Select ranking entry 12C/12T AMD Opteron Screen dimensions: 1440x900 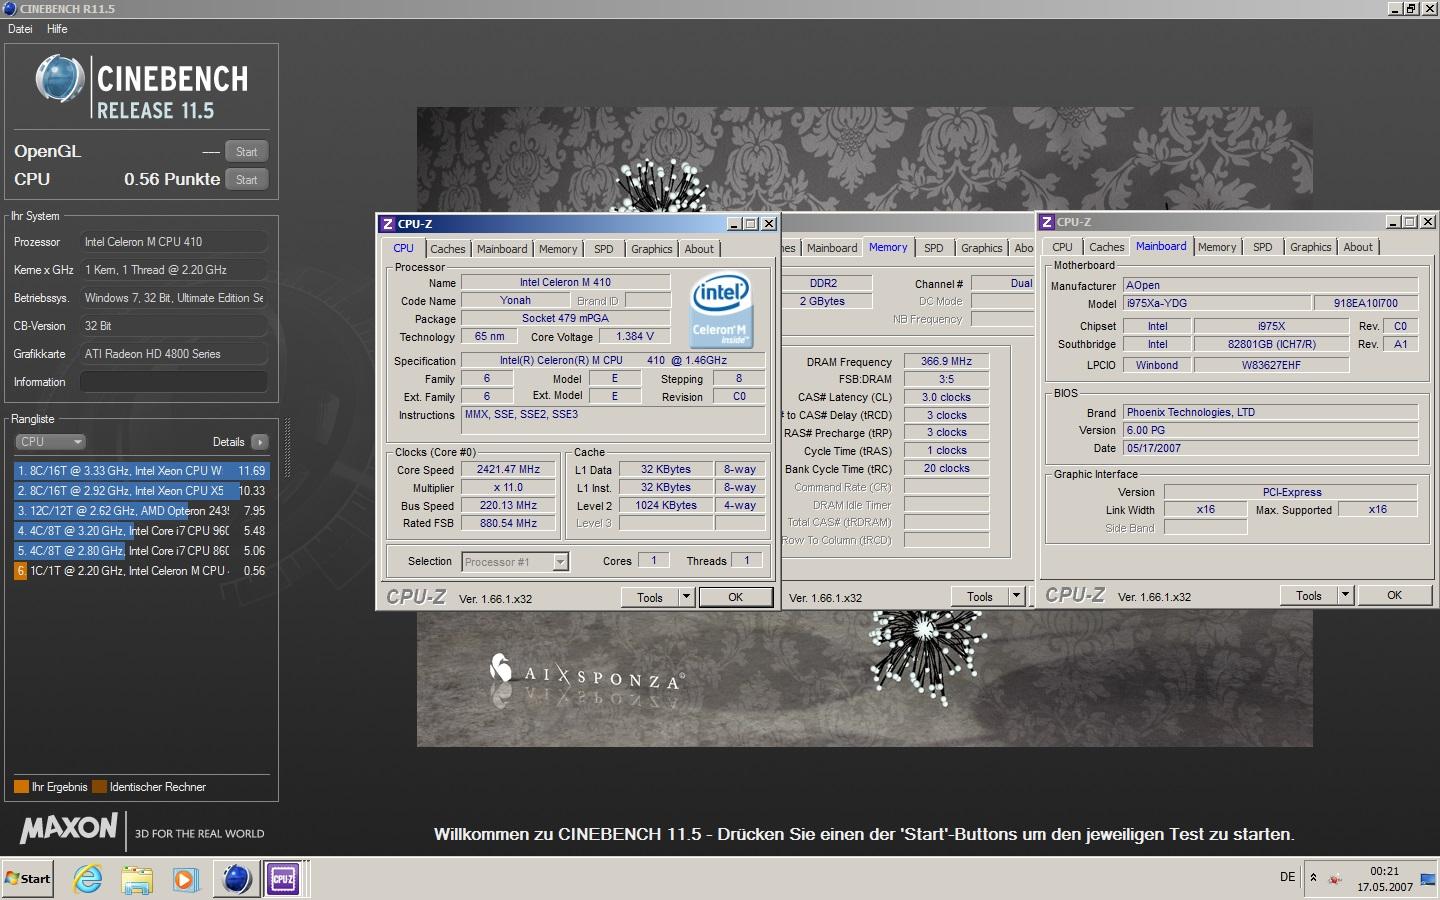pos(141,510)
